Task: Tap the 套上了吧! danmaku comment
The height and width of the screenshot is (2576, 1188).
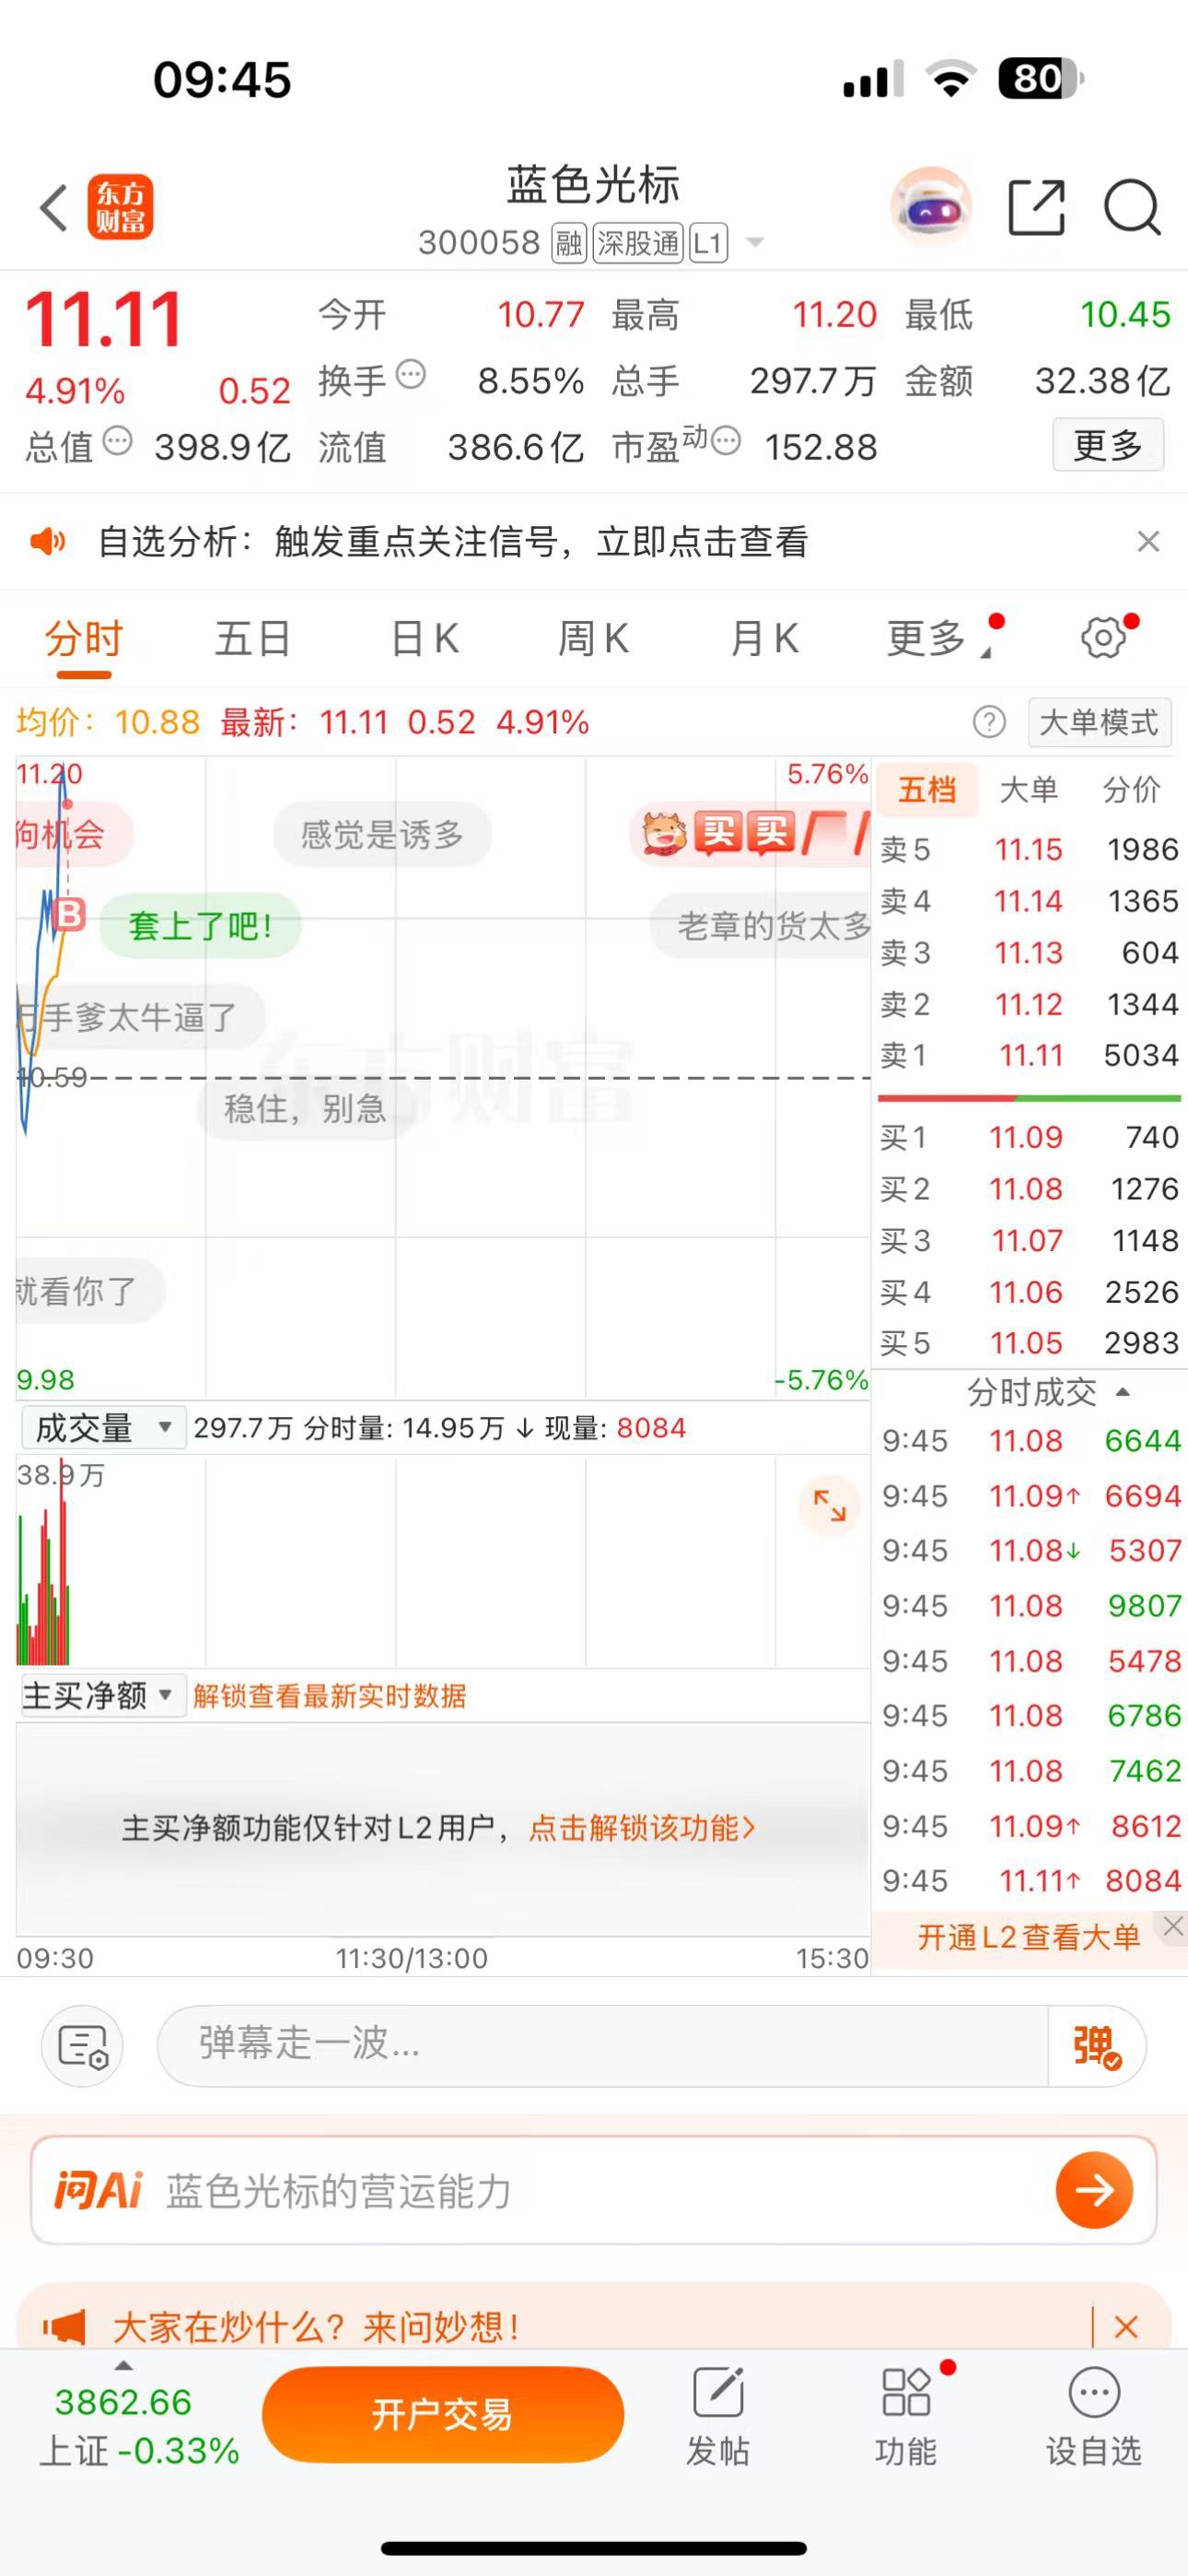Action: coord(200,926)
